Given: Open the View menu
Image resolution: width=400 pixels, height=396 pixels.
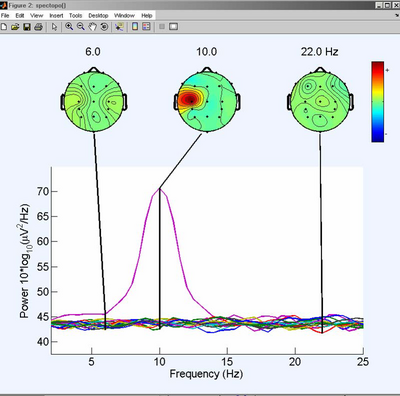Looking at the screenshot, I should tap(37, 15).
